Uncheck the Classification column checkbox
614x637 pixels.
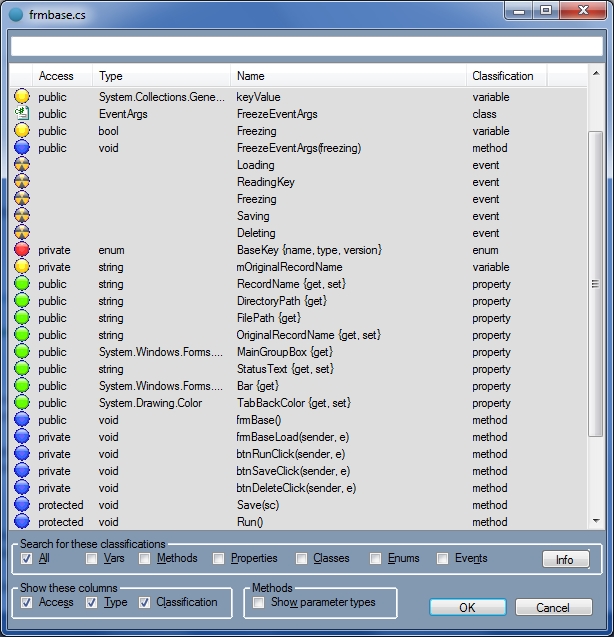point(144,602)
